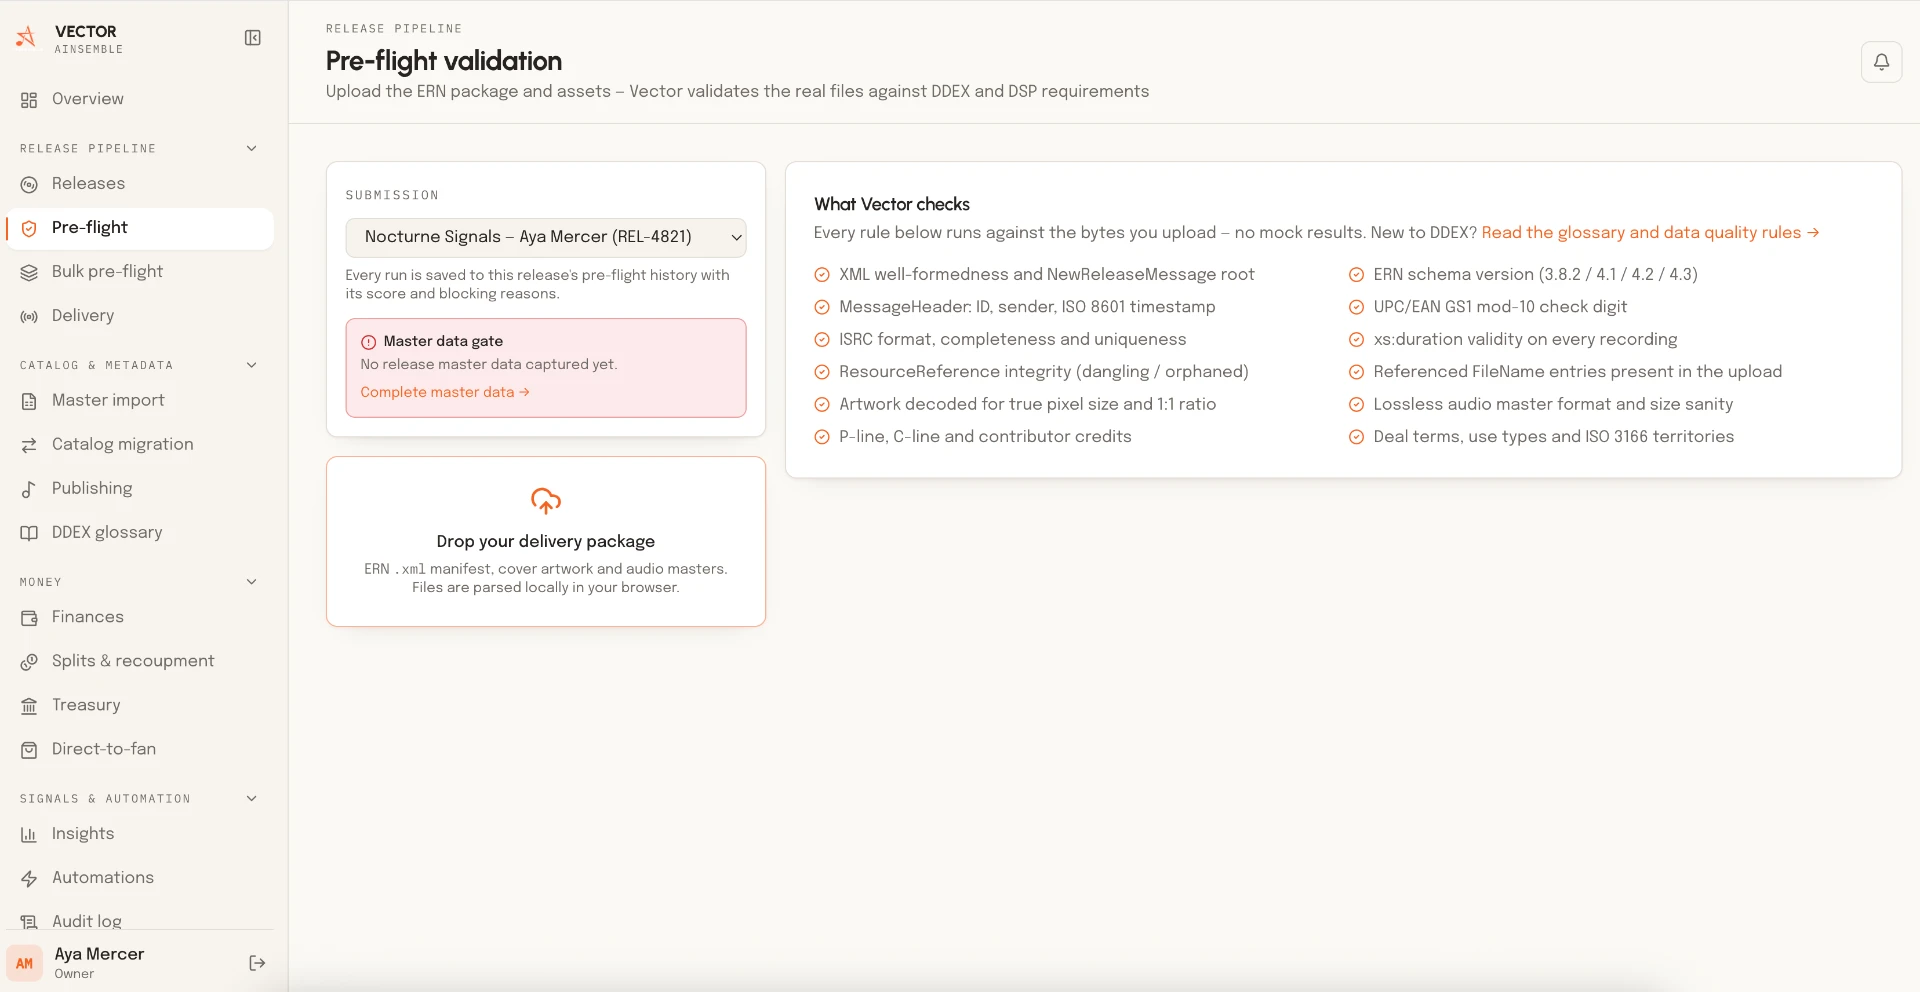Image resolution: width=1920 pixels, height=992 pixels.
Task: Click the log out icon
Action: 257,963
